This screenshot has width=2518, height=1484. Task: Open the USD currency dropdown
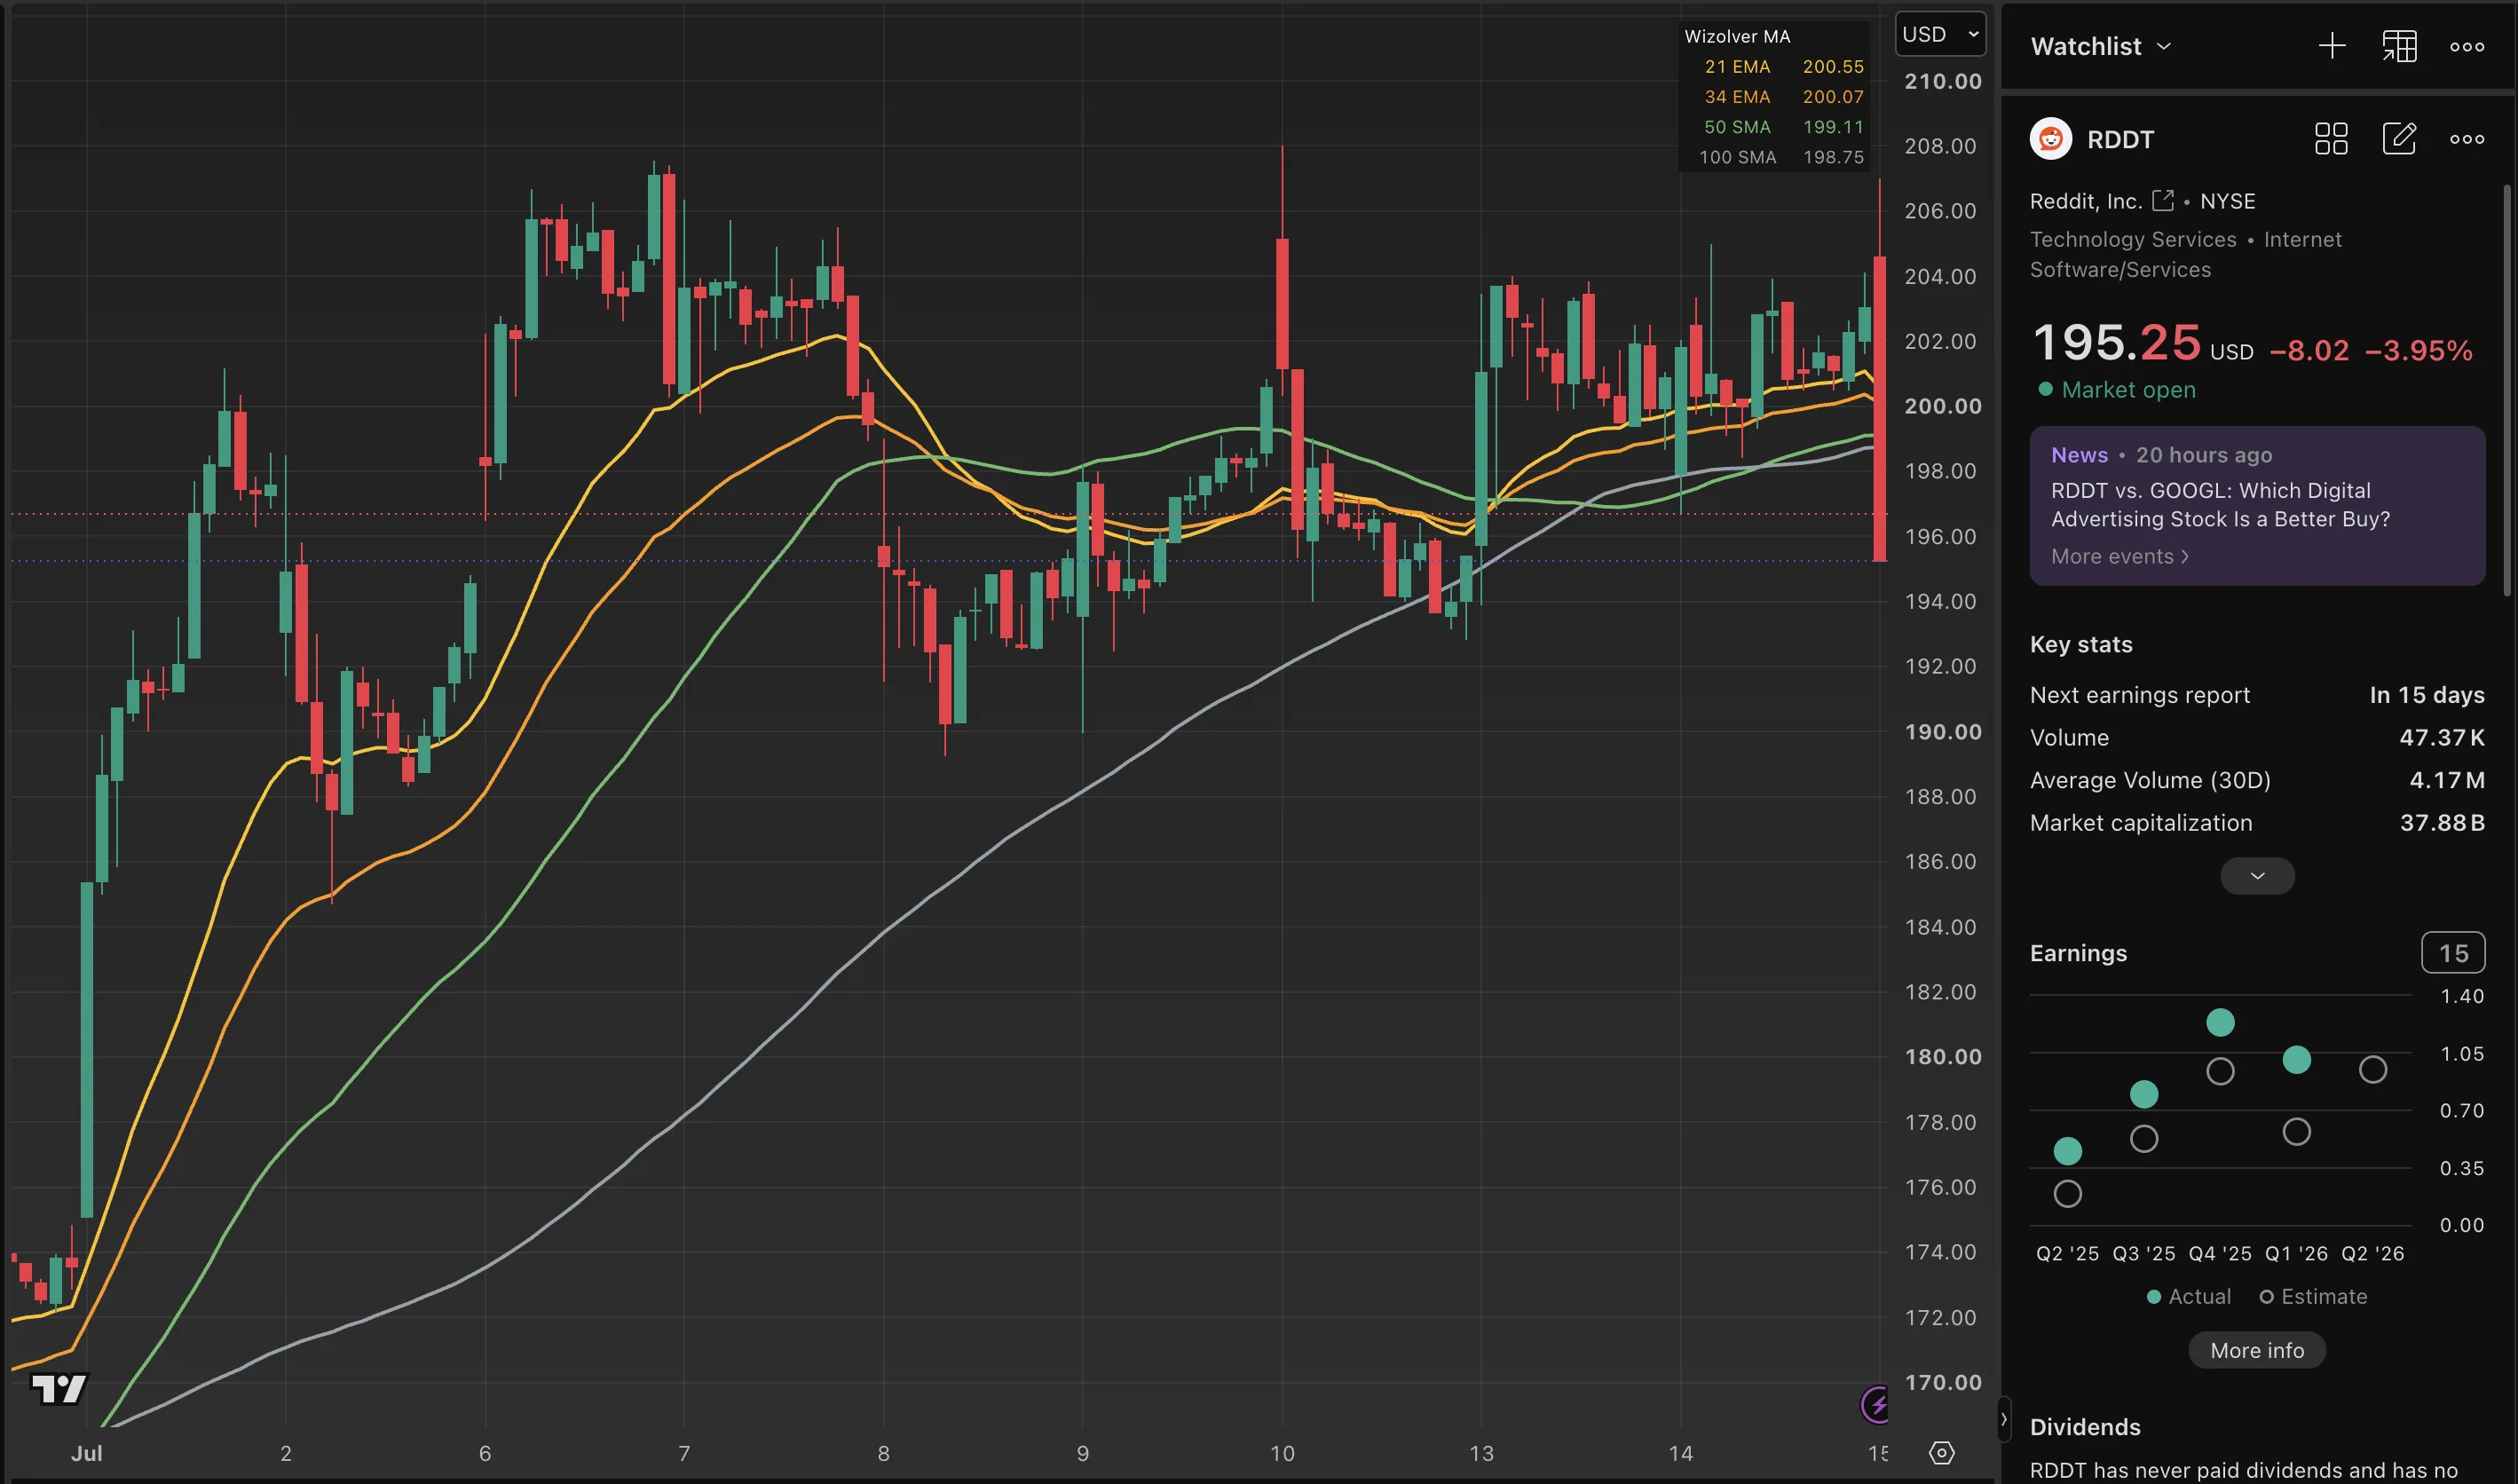[1940, 34]
